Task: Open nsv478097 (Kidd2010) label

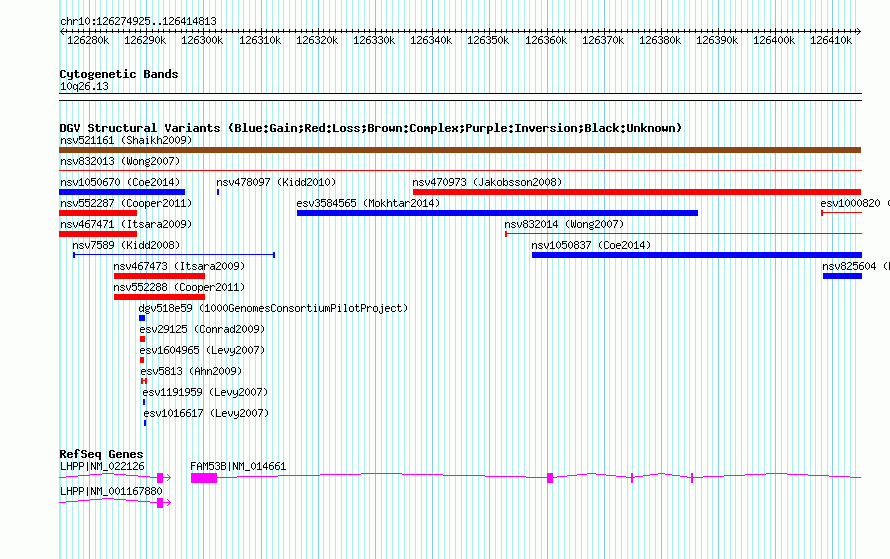Action: [276, 182]
